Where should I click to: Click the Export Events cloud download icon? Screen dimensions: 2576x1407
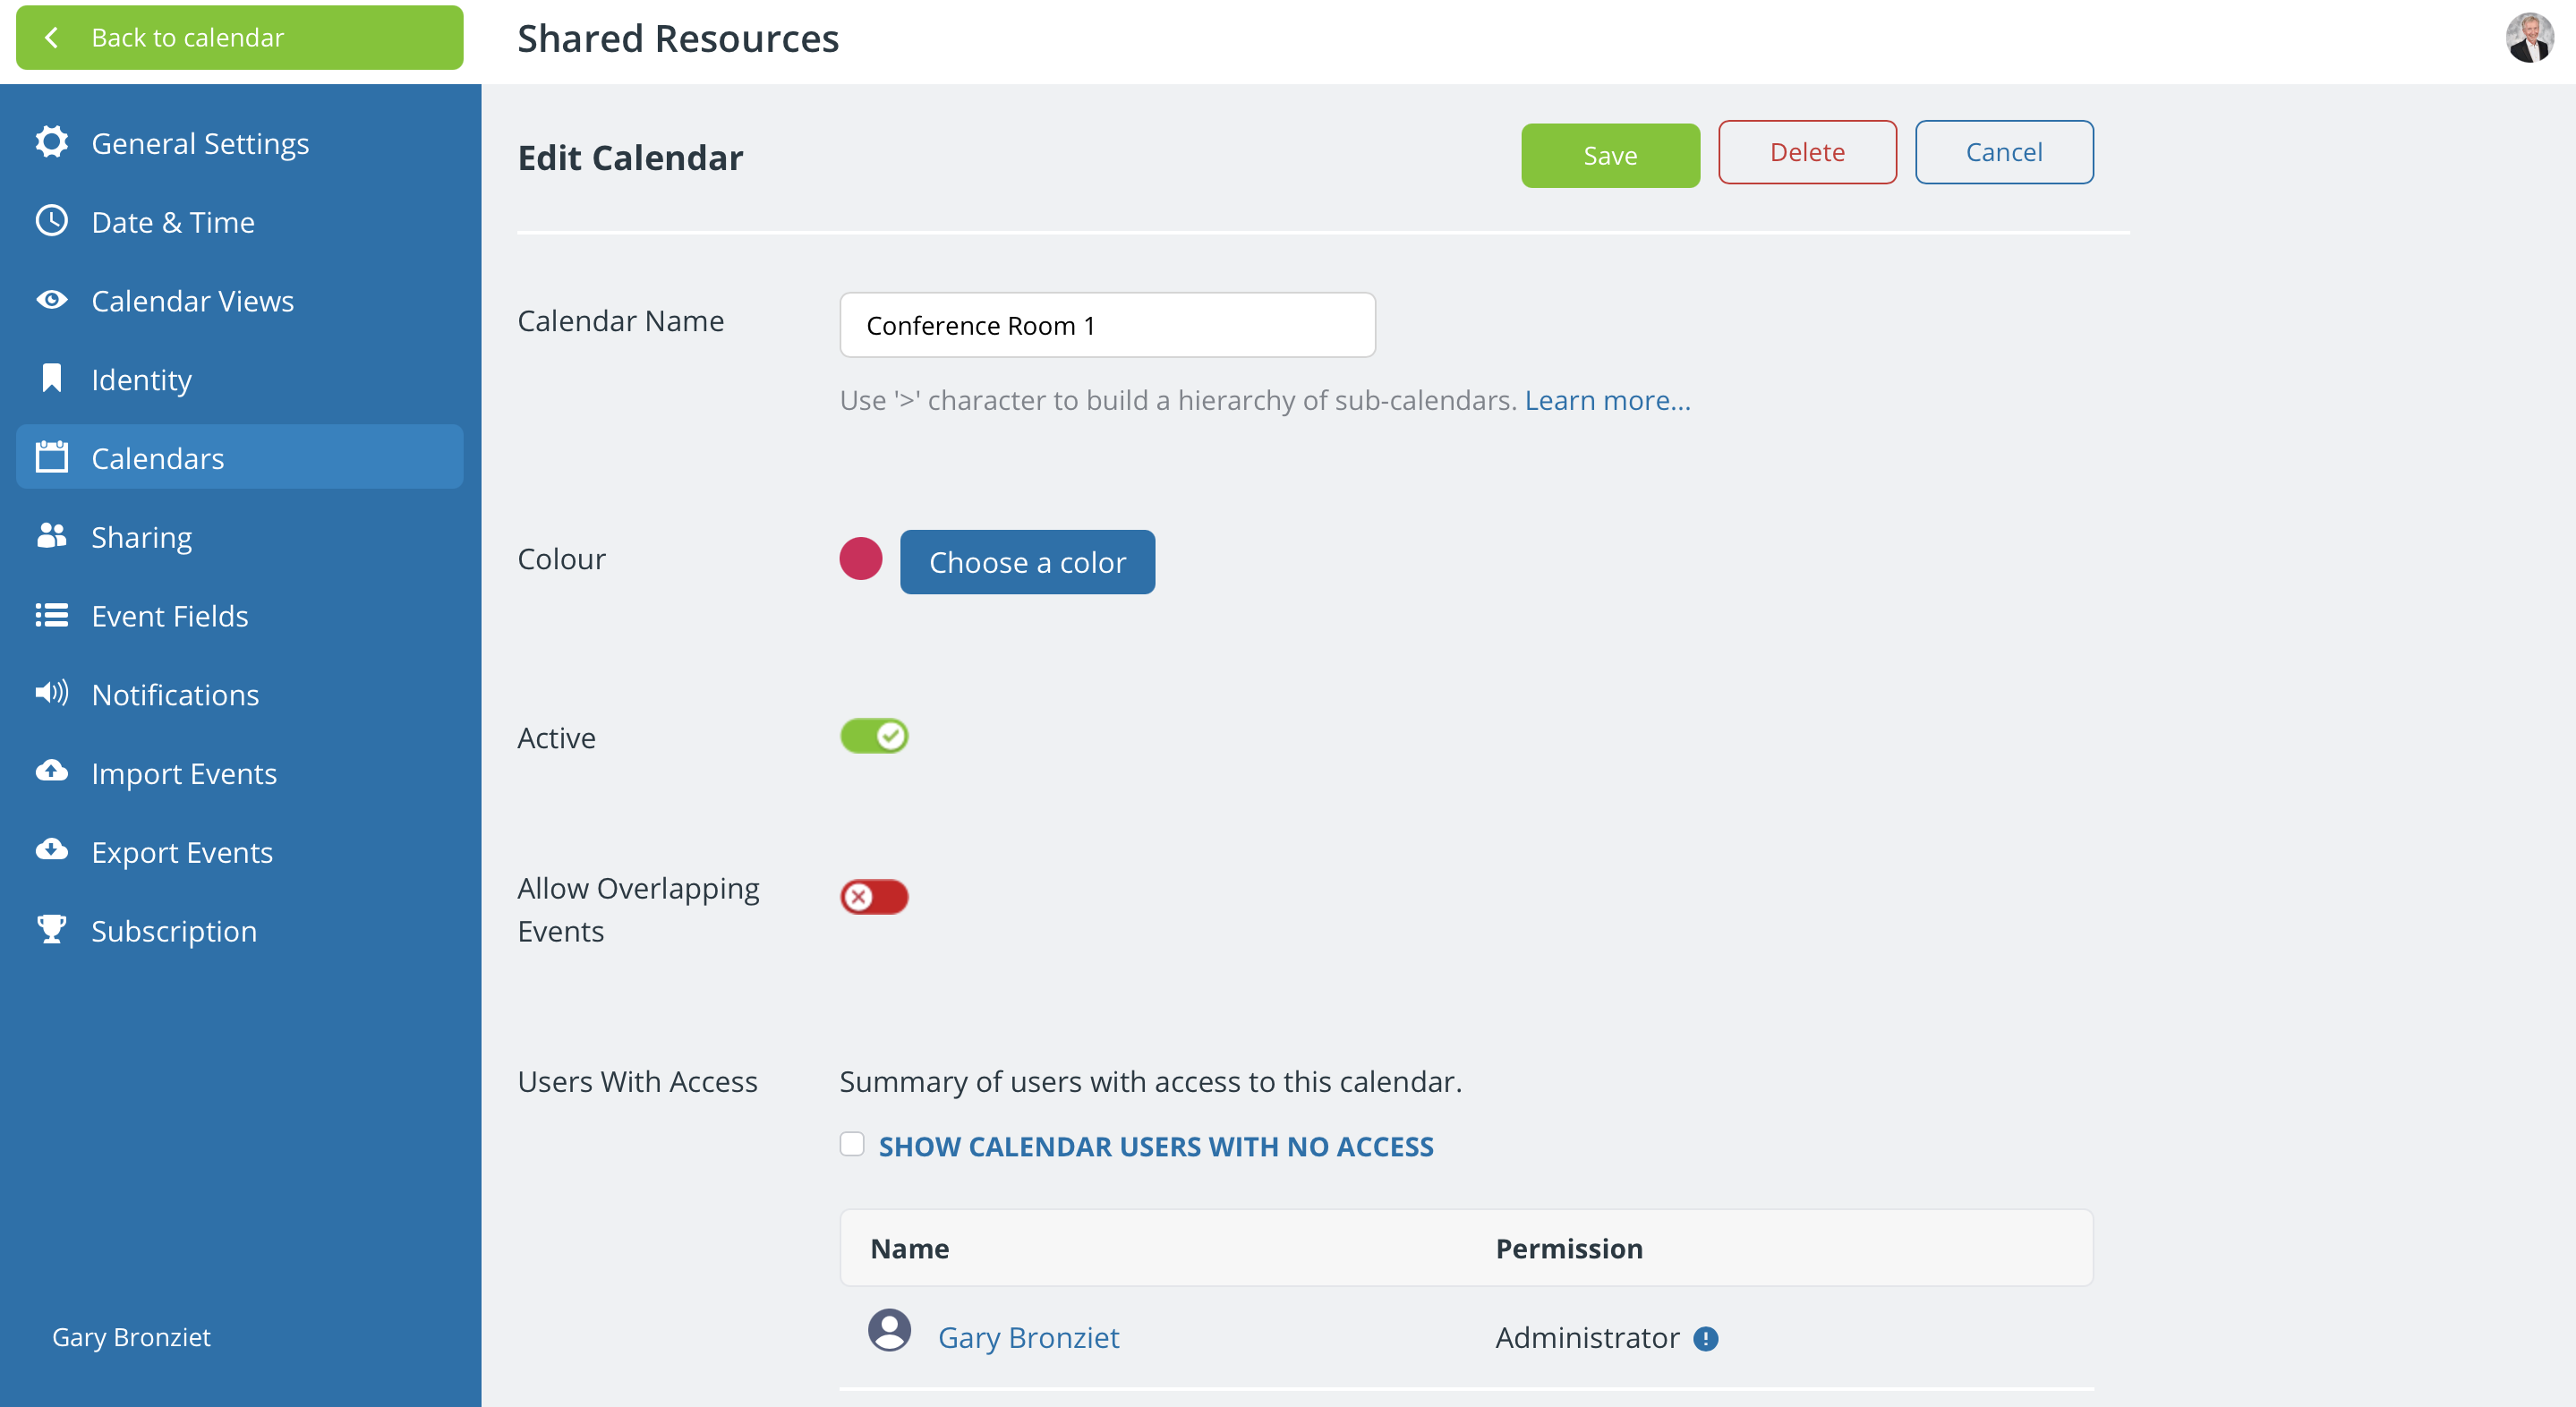tap(52, 850)
